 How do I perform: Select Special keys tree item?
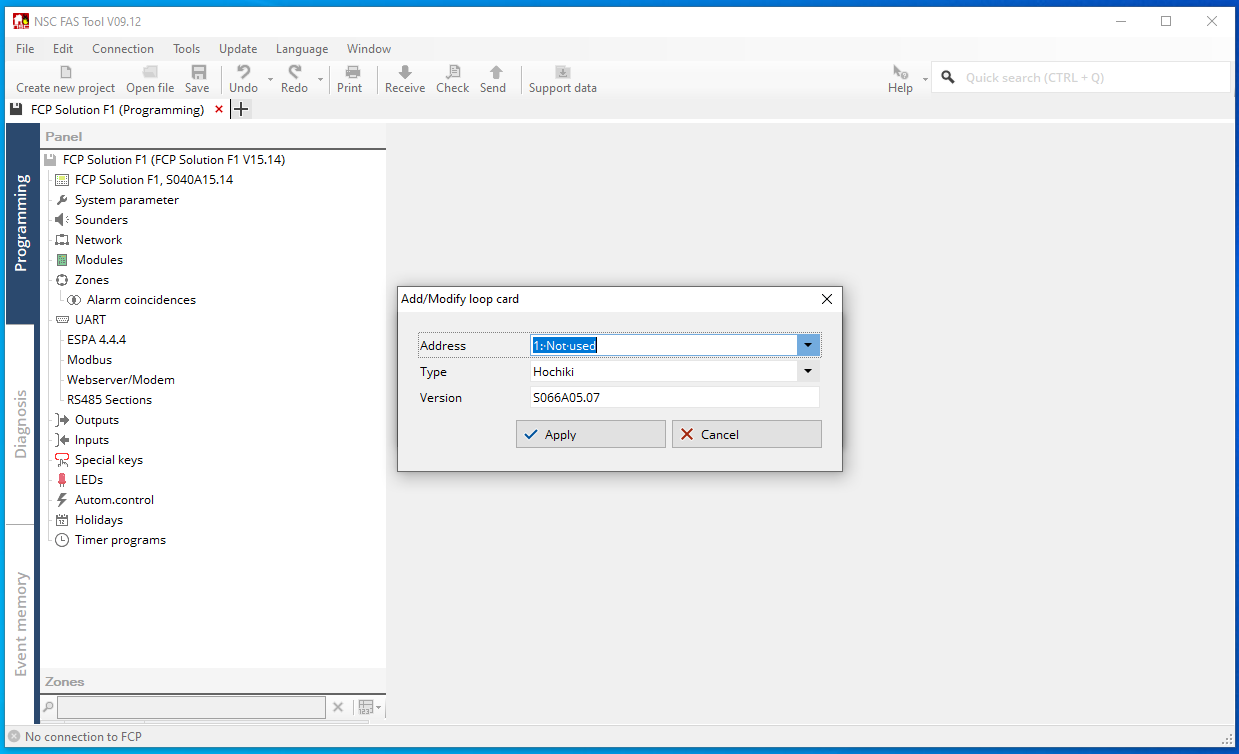coord(108,459)
